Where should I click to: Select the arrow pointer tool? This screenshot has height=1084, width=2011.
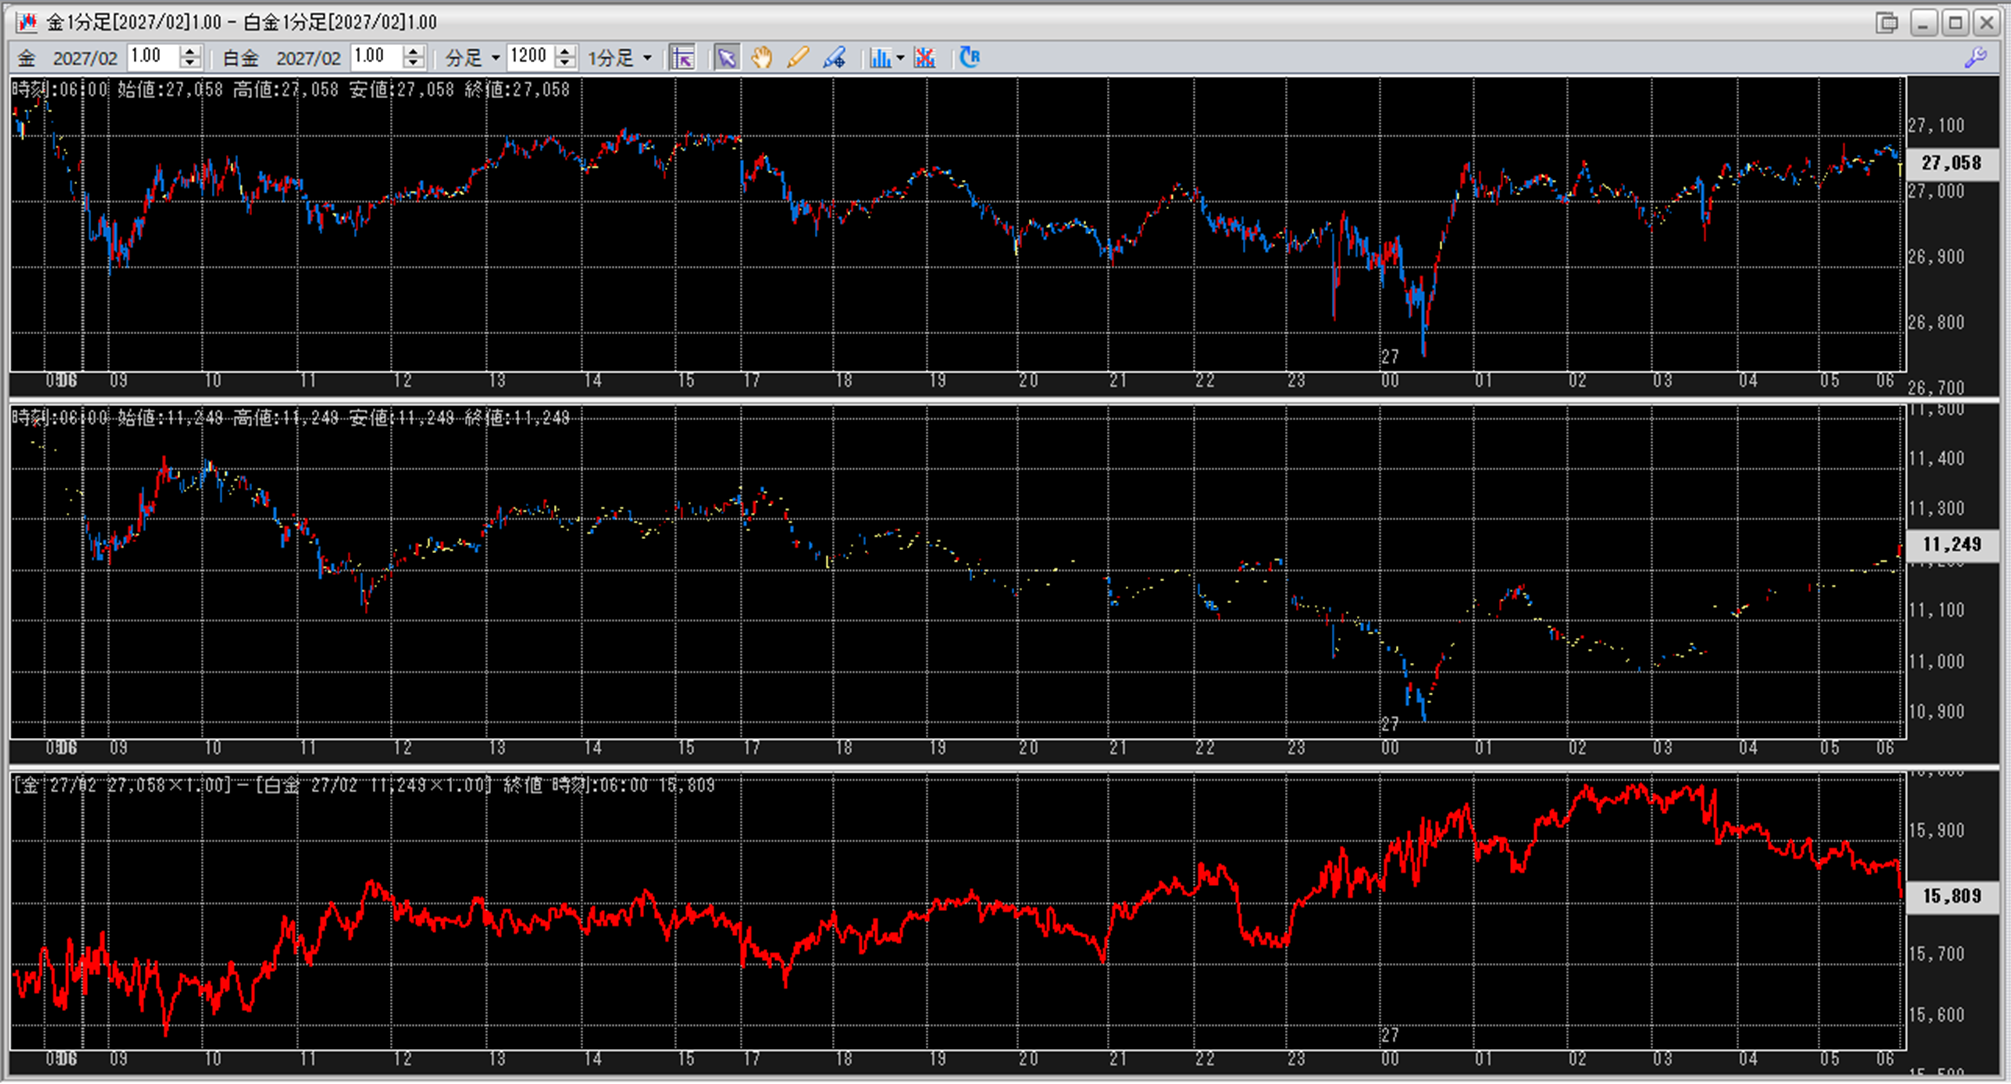click(x=726, y=58)
